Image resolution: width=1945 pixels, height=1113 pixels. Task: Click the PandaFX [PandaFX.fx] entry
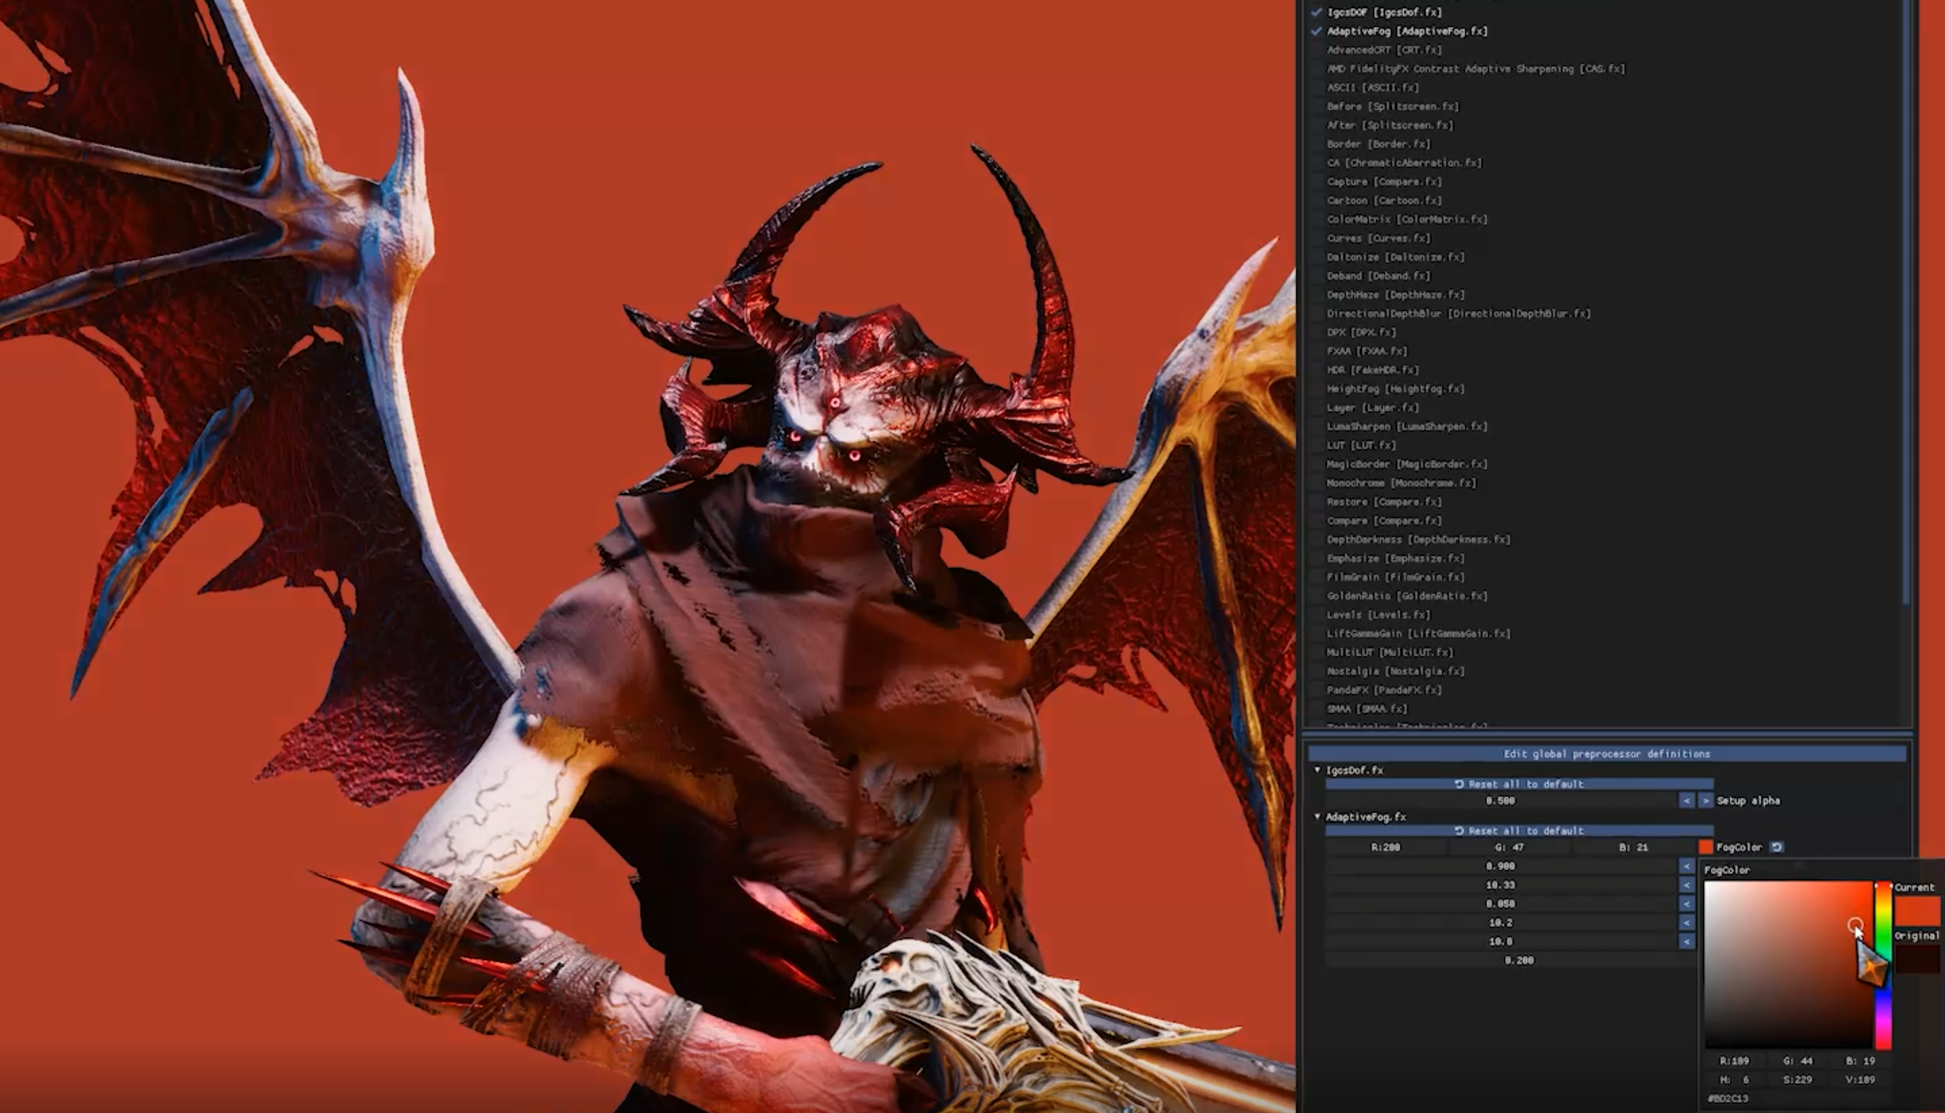(x=1385, y=691)
